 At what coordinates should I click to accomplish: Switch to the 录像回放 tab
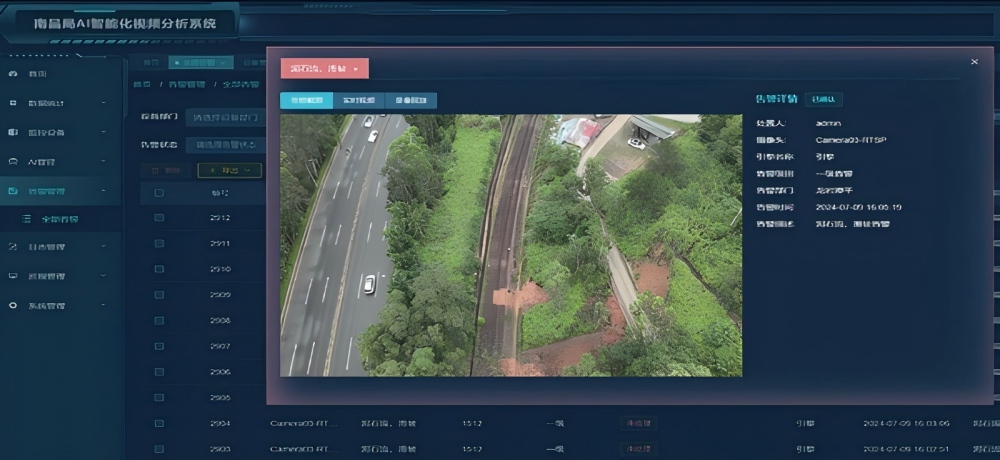click(410, 100)
